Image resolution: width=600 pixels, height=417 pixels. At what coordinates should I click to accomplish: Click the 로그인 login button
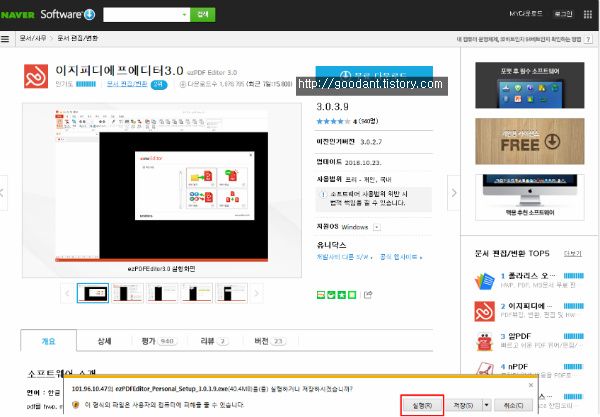click(x=564, y=14)
